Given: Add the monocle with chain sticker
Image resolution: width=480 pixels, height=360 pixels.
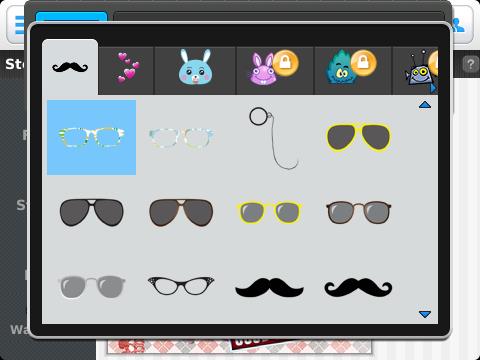Looking at the screenshot, I should 273,138.
